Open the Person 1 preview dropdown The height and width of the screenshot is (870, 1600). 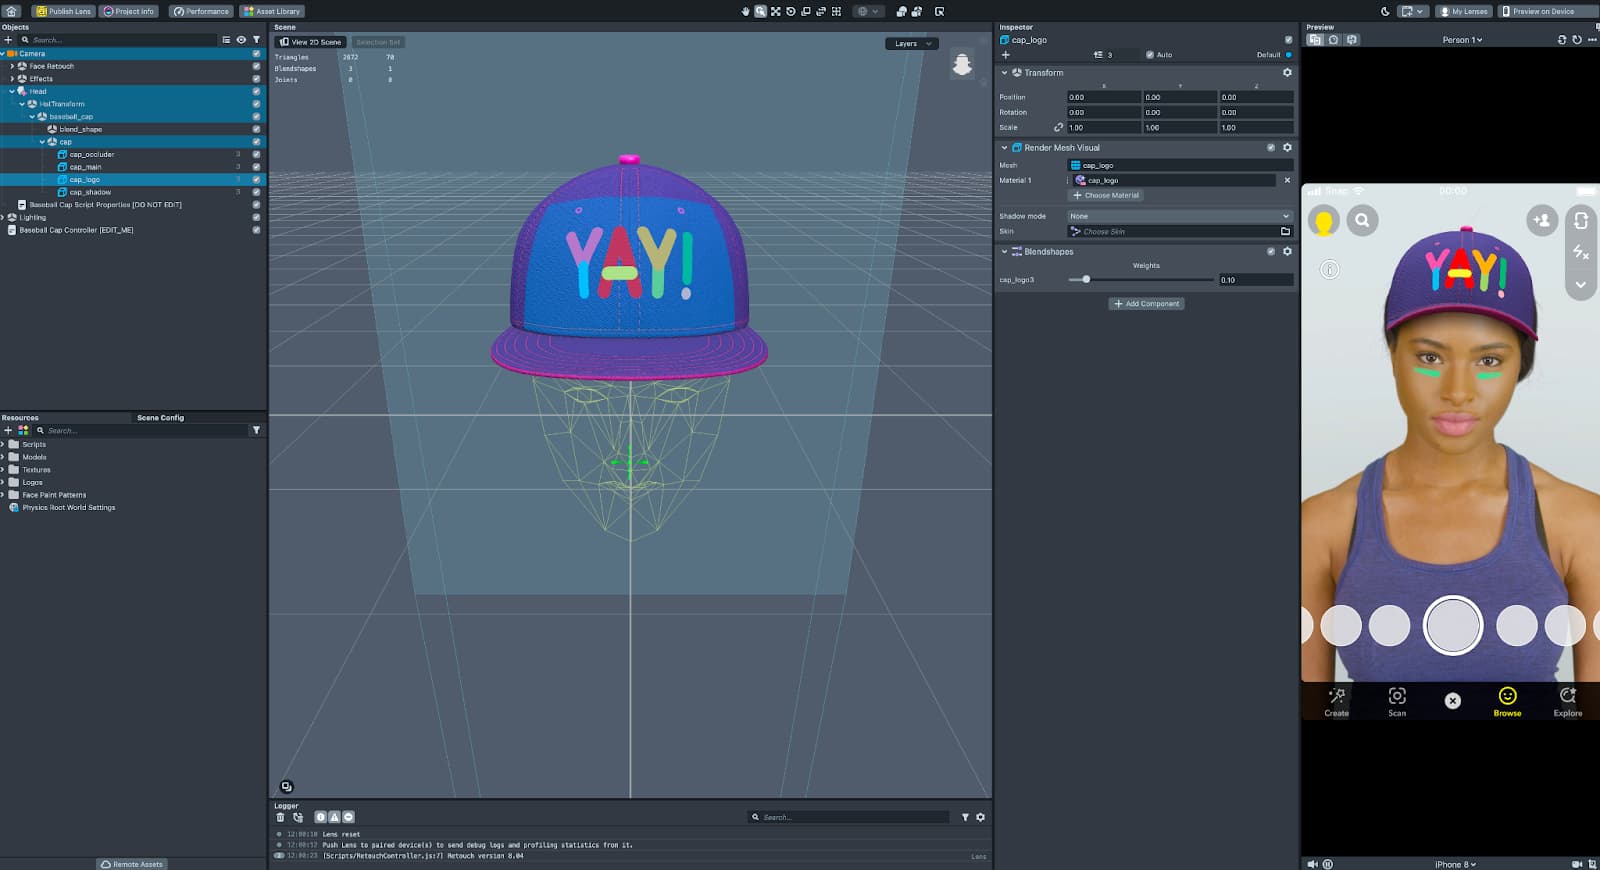pyautogui.click(x=1462, y=40)
